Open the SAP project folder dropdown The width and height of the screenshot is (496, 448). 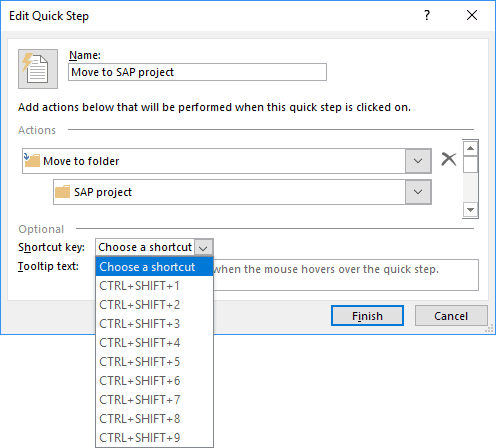point(418,192)
